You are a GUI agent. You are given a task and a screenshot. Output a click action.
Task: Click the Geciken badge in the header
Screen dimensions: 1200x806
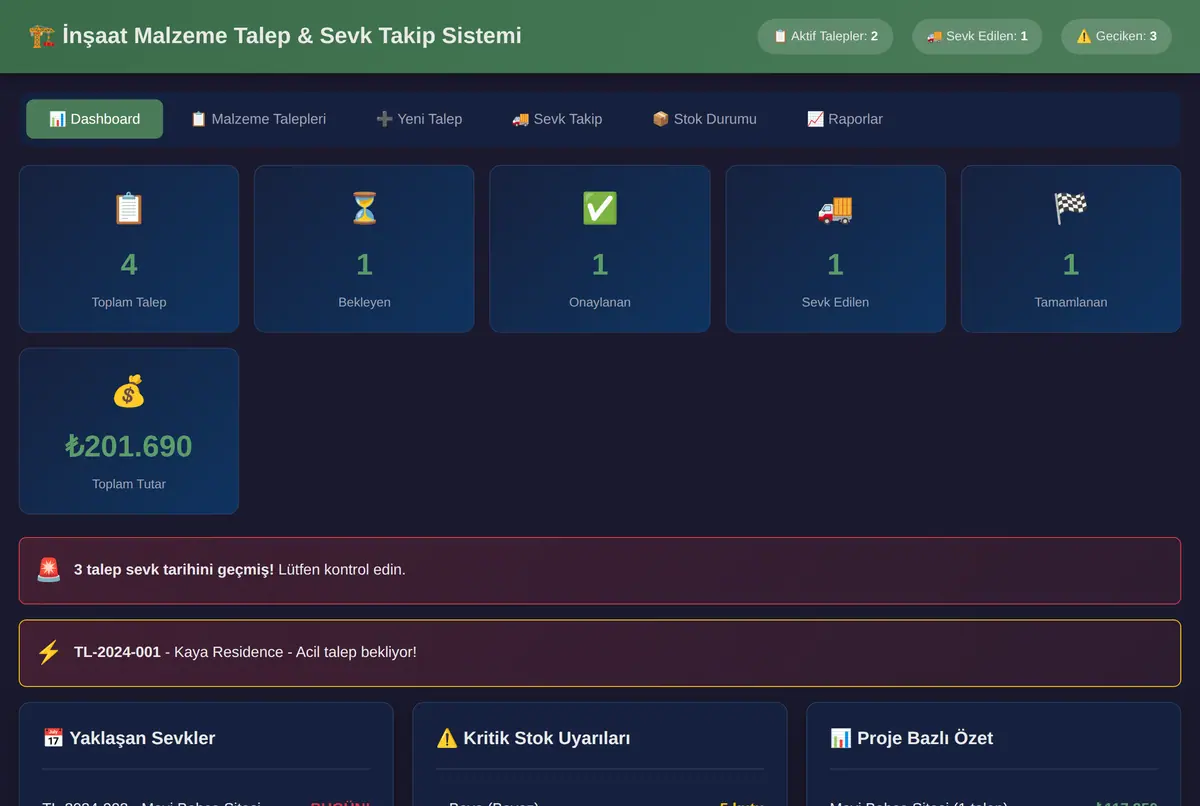click(1116, 36)
